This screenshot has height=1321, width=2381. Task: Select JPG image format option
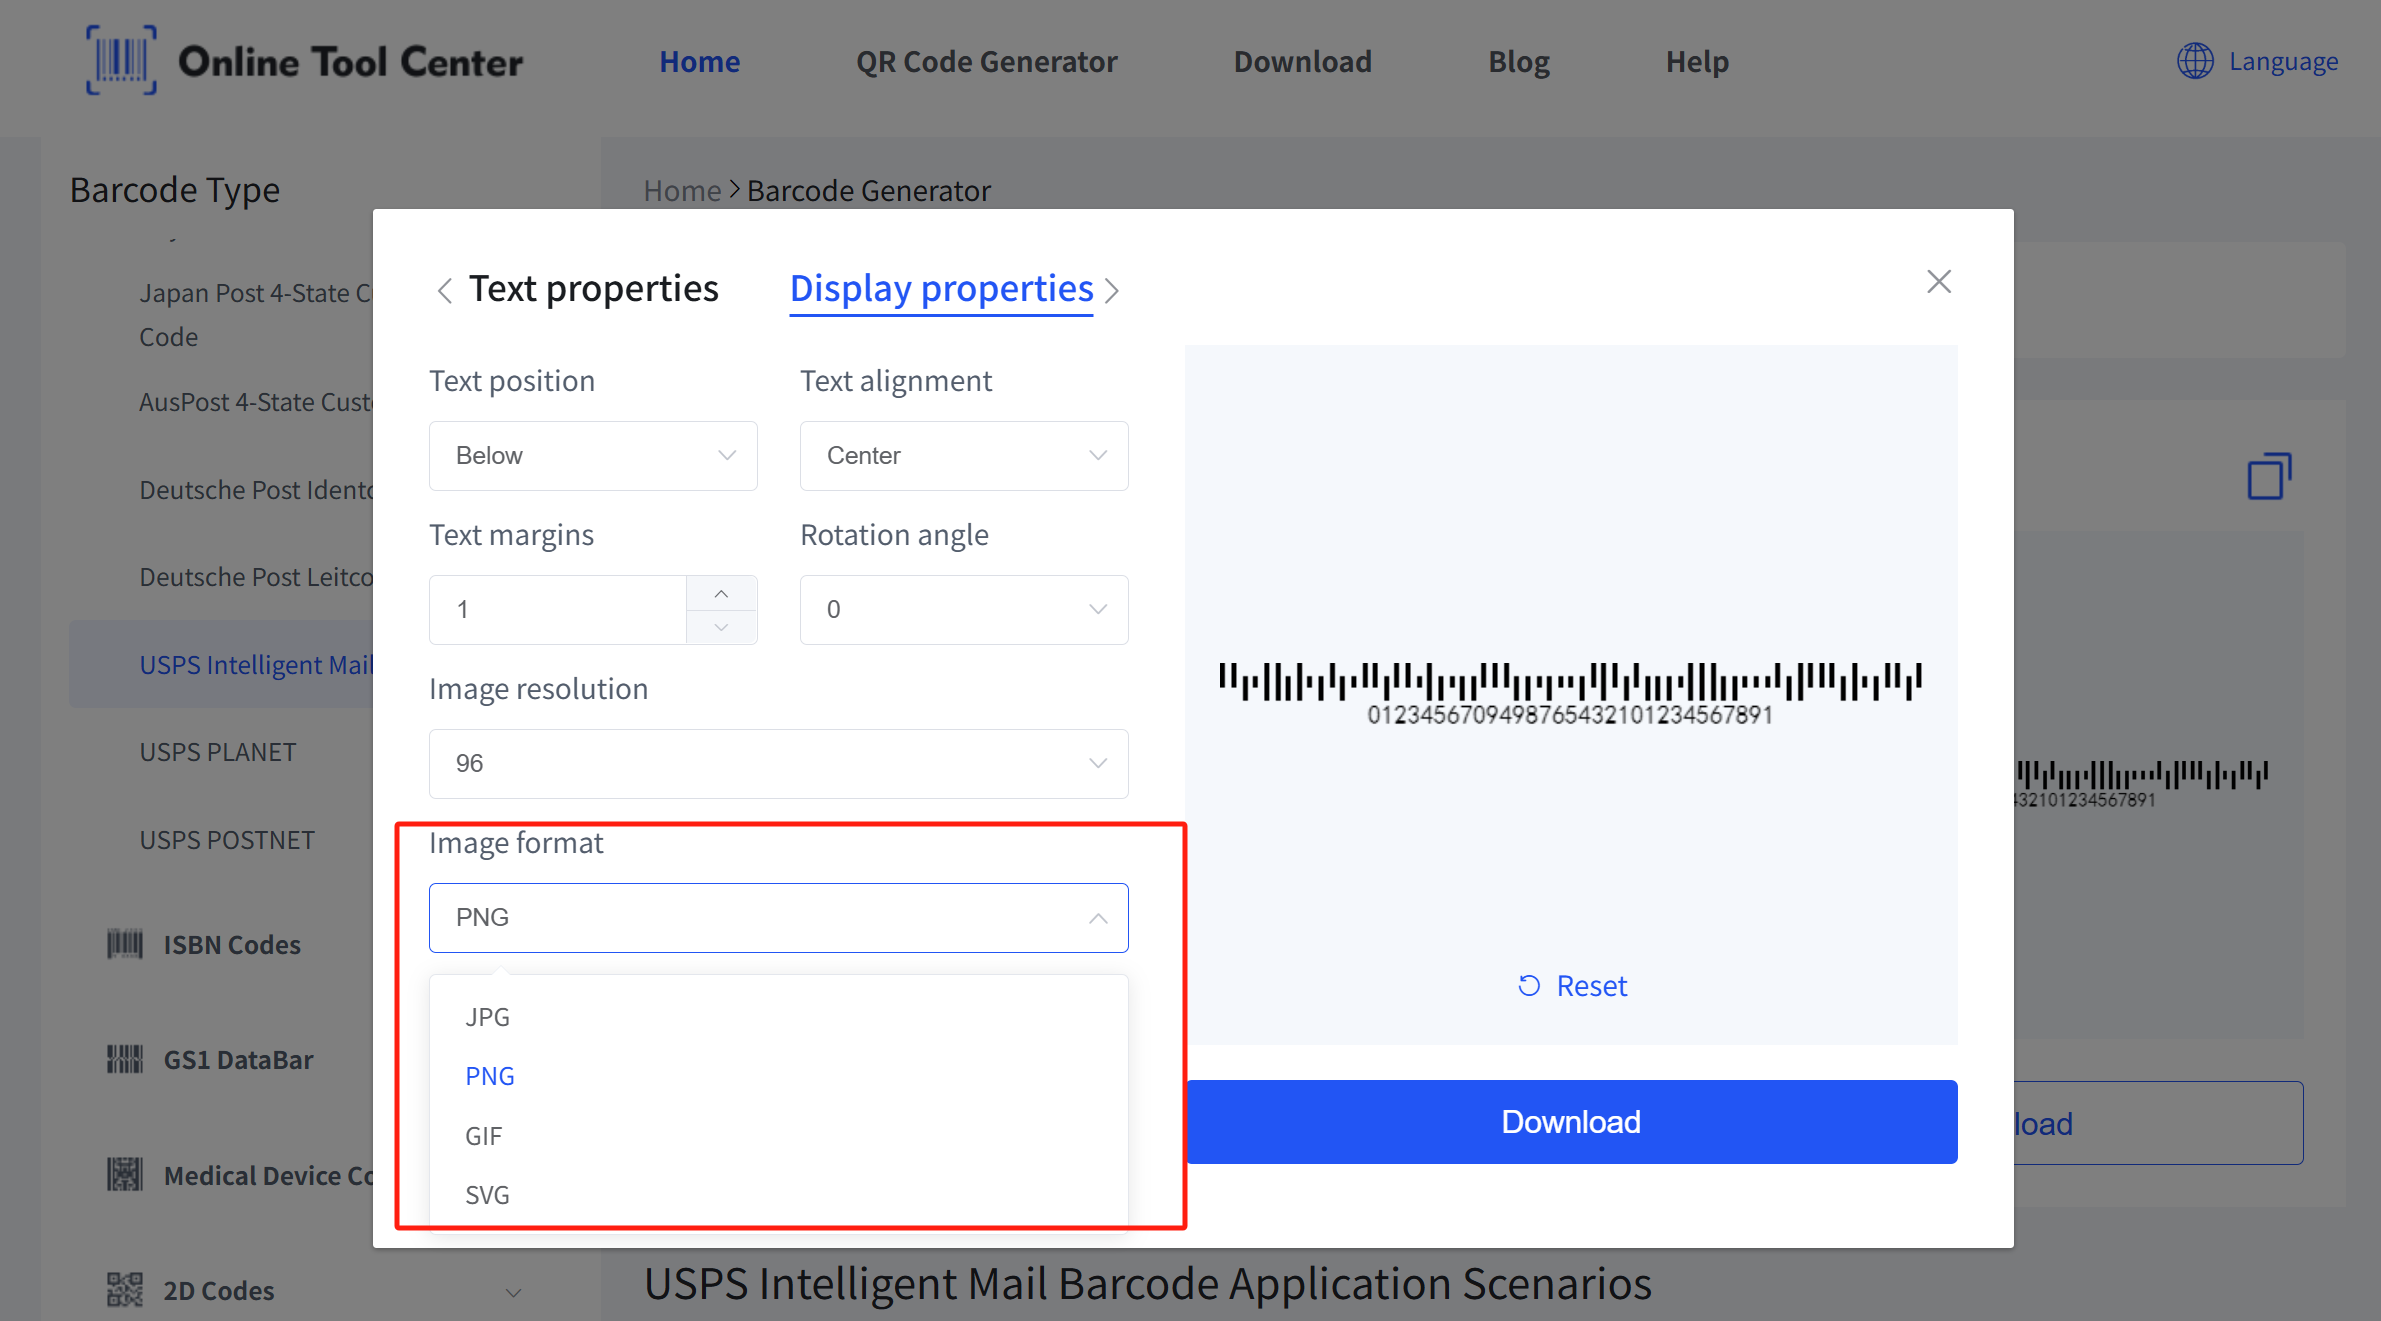click(x=778, y=1017)
